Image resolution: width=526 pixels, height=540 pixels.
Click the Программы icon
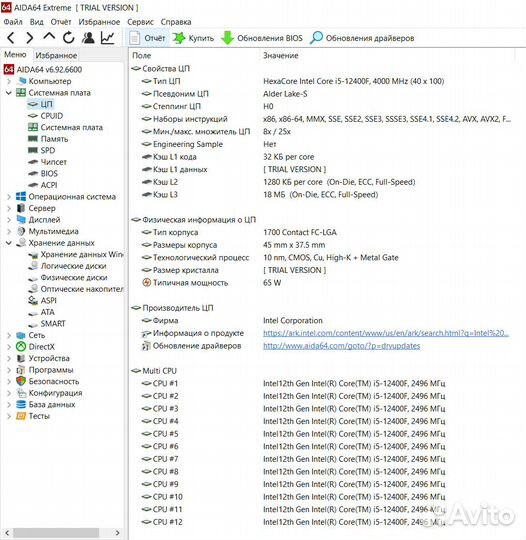point(21,370)
